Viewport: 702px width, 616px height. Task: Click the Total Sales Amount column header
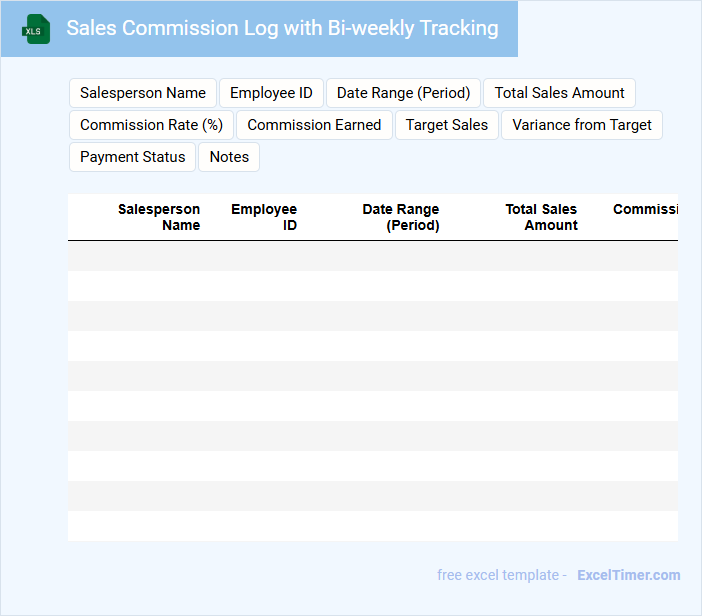(x=541, y=217)
